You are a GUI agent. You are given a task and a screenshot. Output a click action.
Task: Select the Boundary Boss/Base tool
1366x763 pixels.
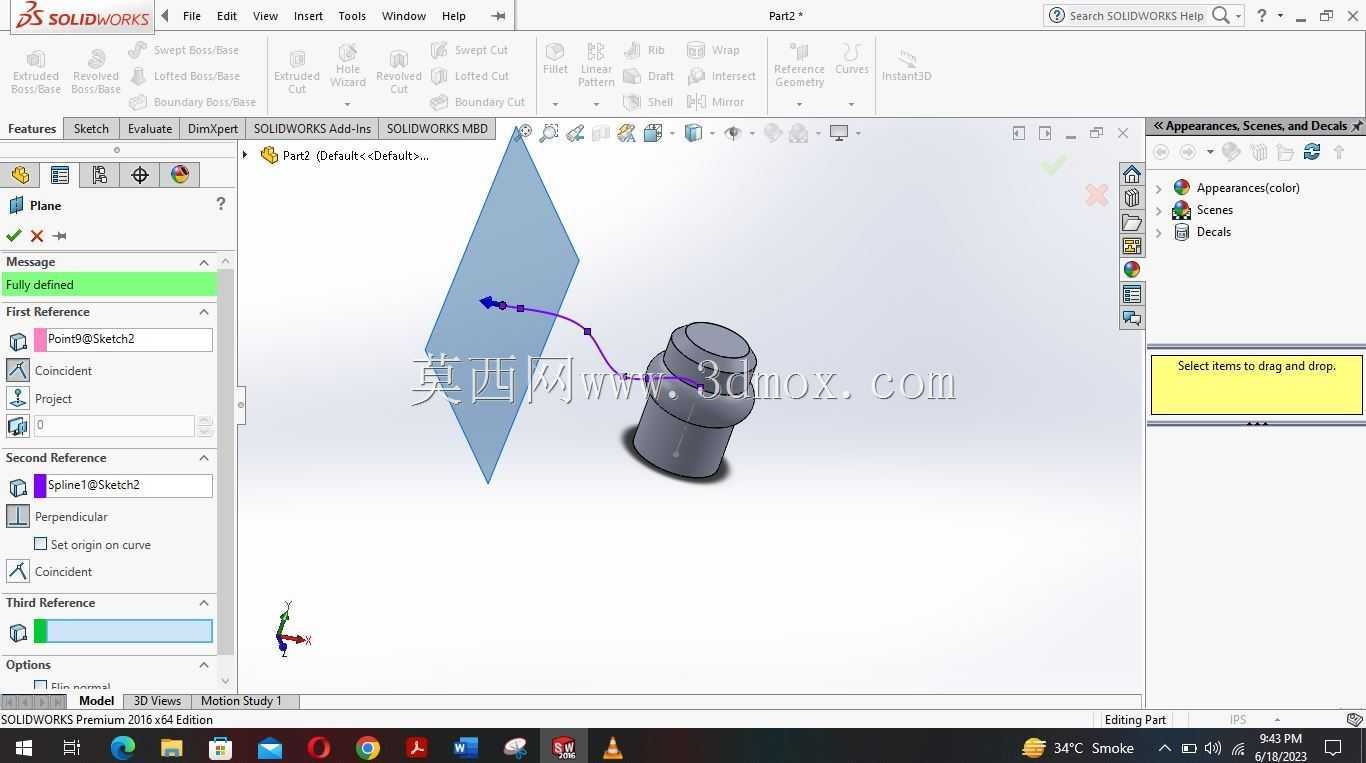193,102
